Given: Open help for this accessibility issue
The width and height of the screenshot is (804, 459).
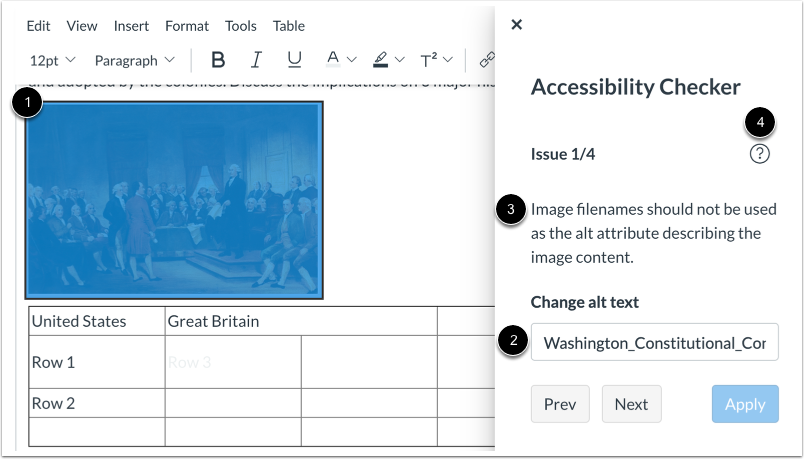Looking at the screenshot, I should (x=759, y=153).
